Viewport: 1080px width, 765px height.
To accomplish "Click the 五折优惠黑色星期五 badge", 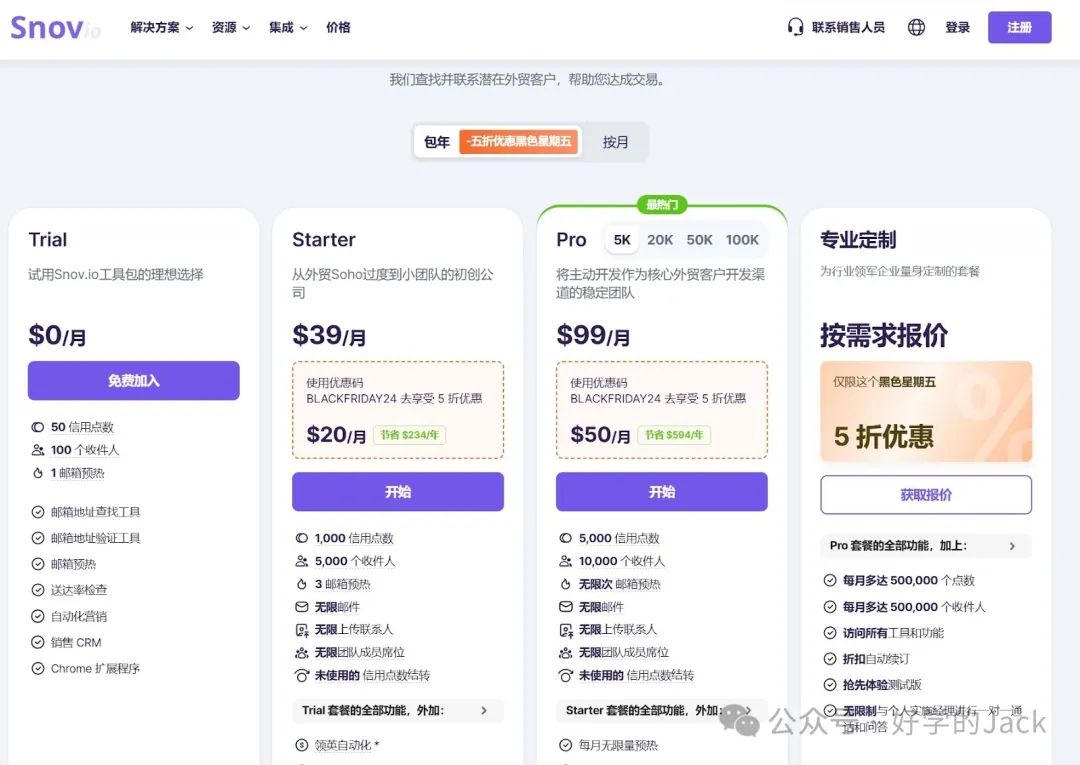I will [519, 141].
